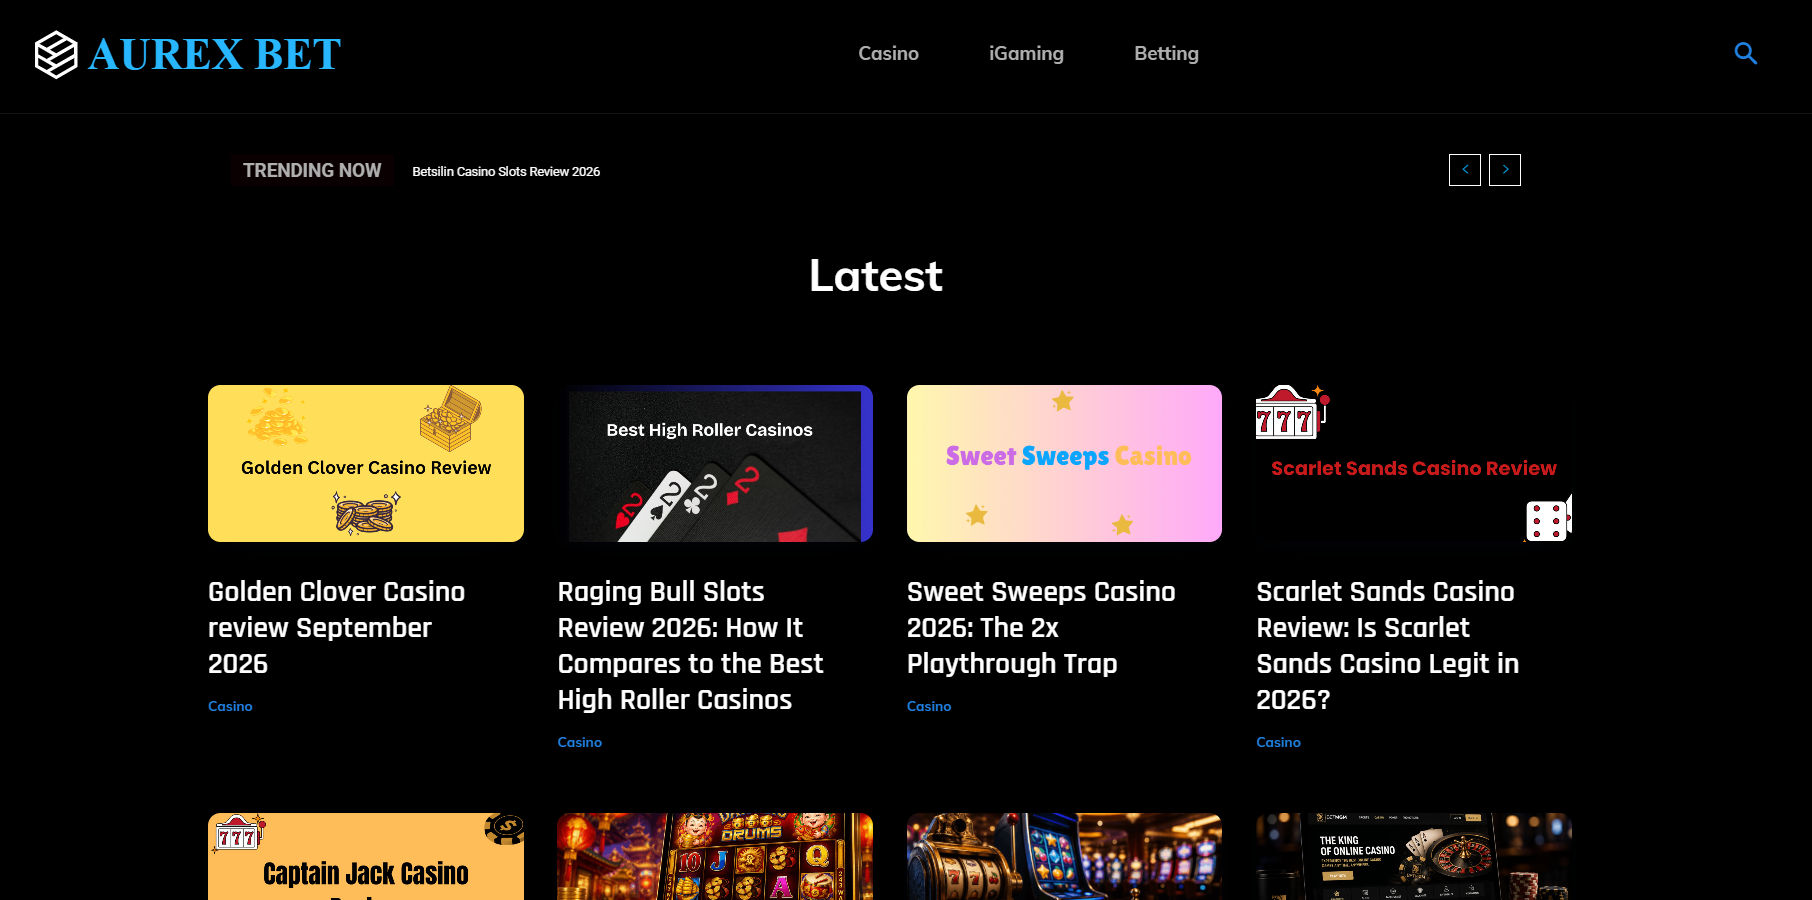Open the iGaming menu item
1812x900 pixels.
click(x=1026, y=54)
